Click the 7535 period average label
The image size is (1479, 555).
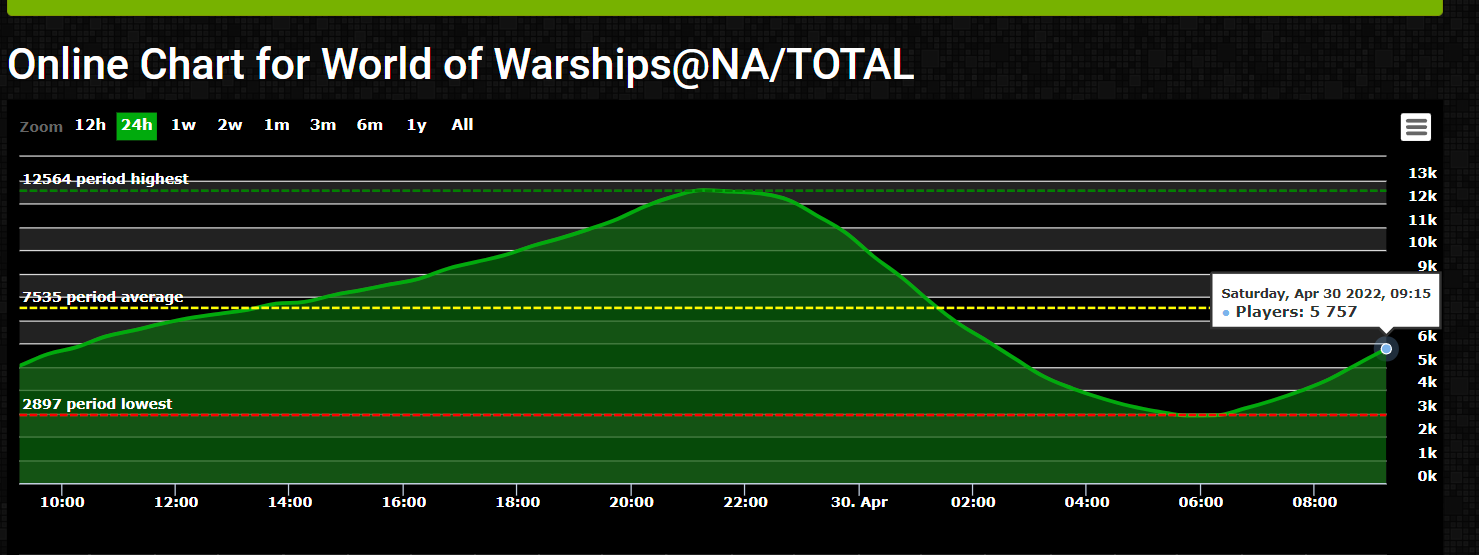pos(103,297)
